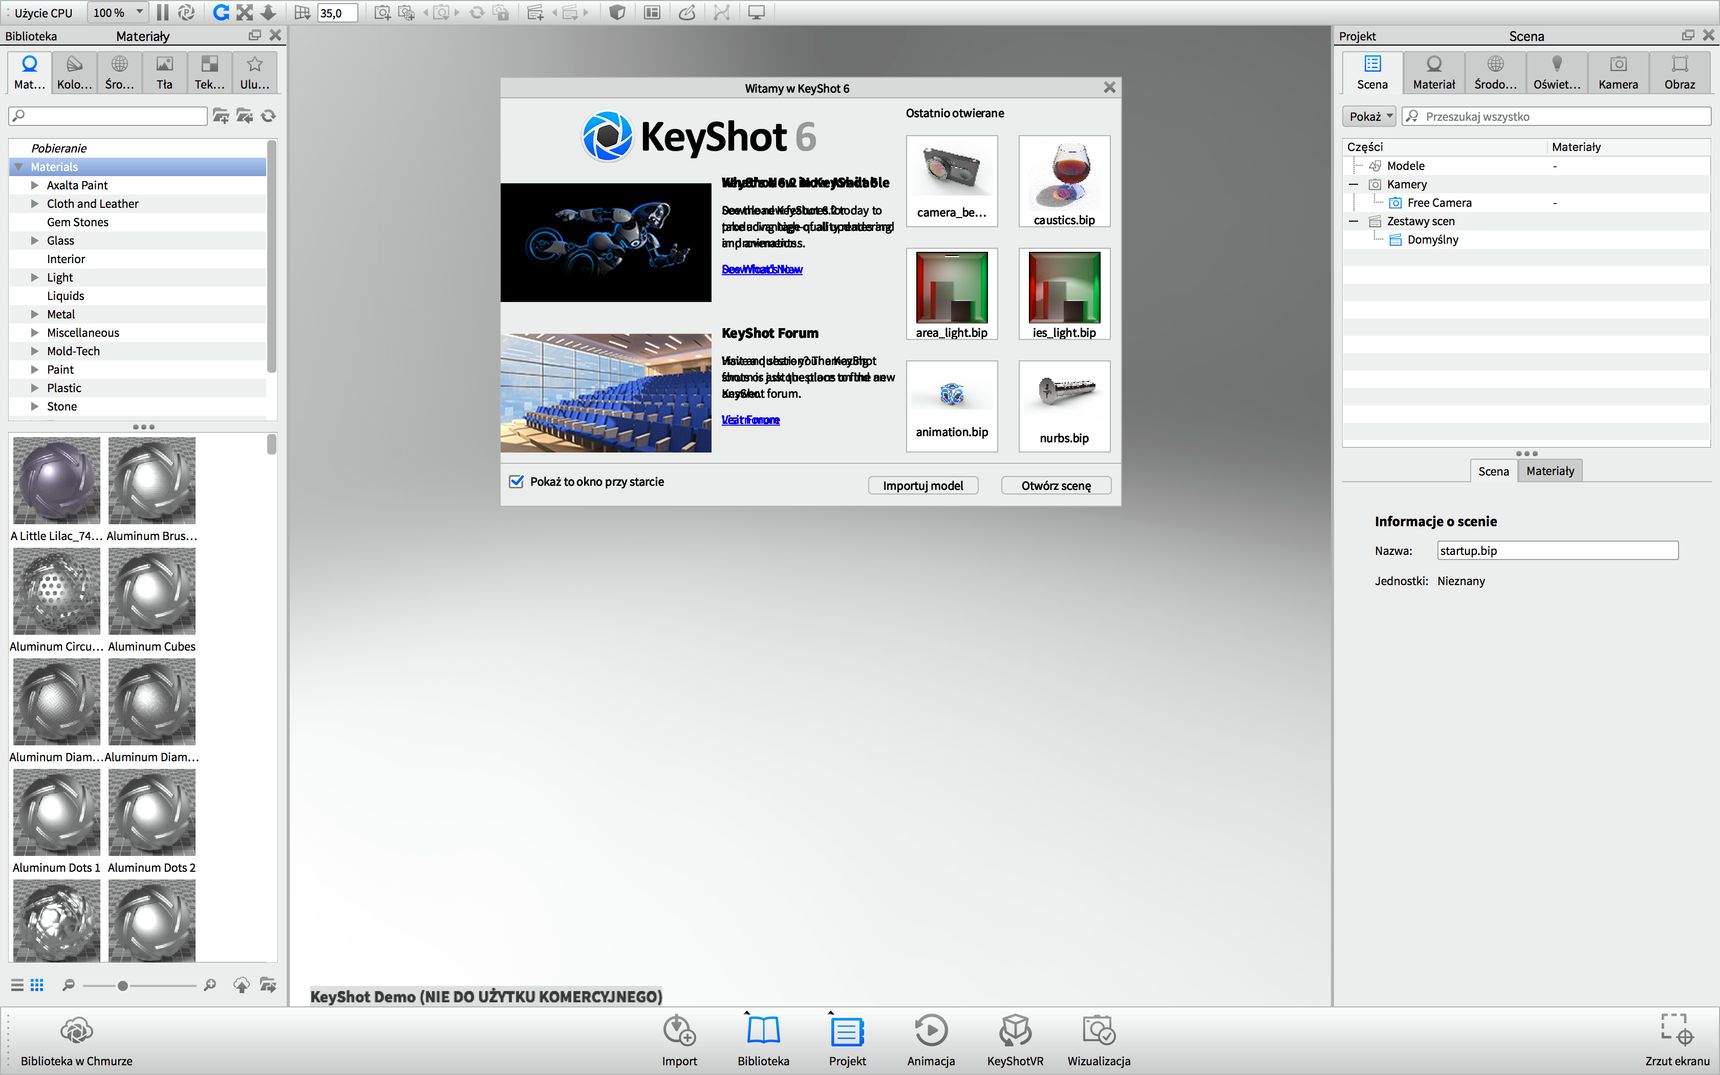Open recent file caustics.bip

tap(1064, 181)
